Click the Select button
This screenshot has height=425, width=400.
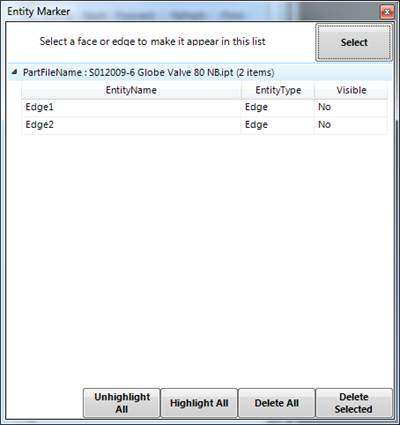click(x=354, y=42)
